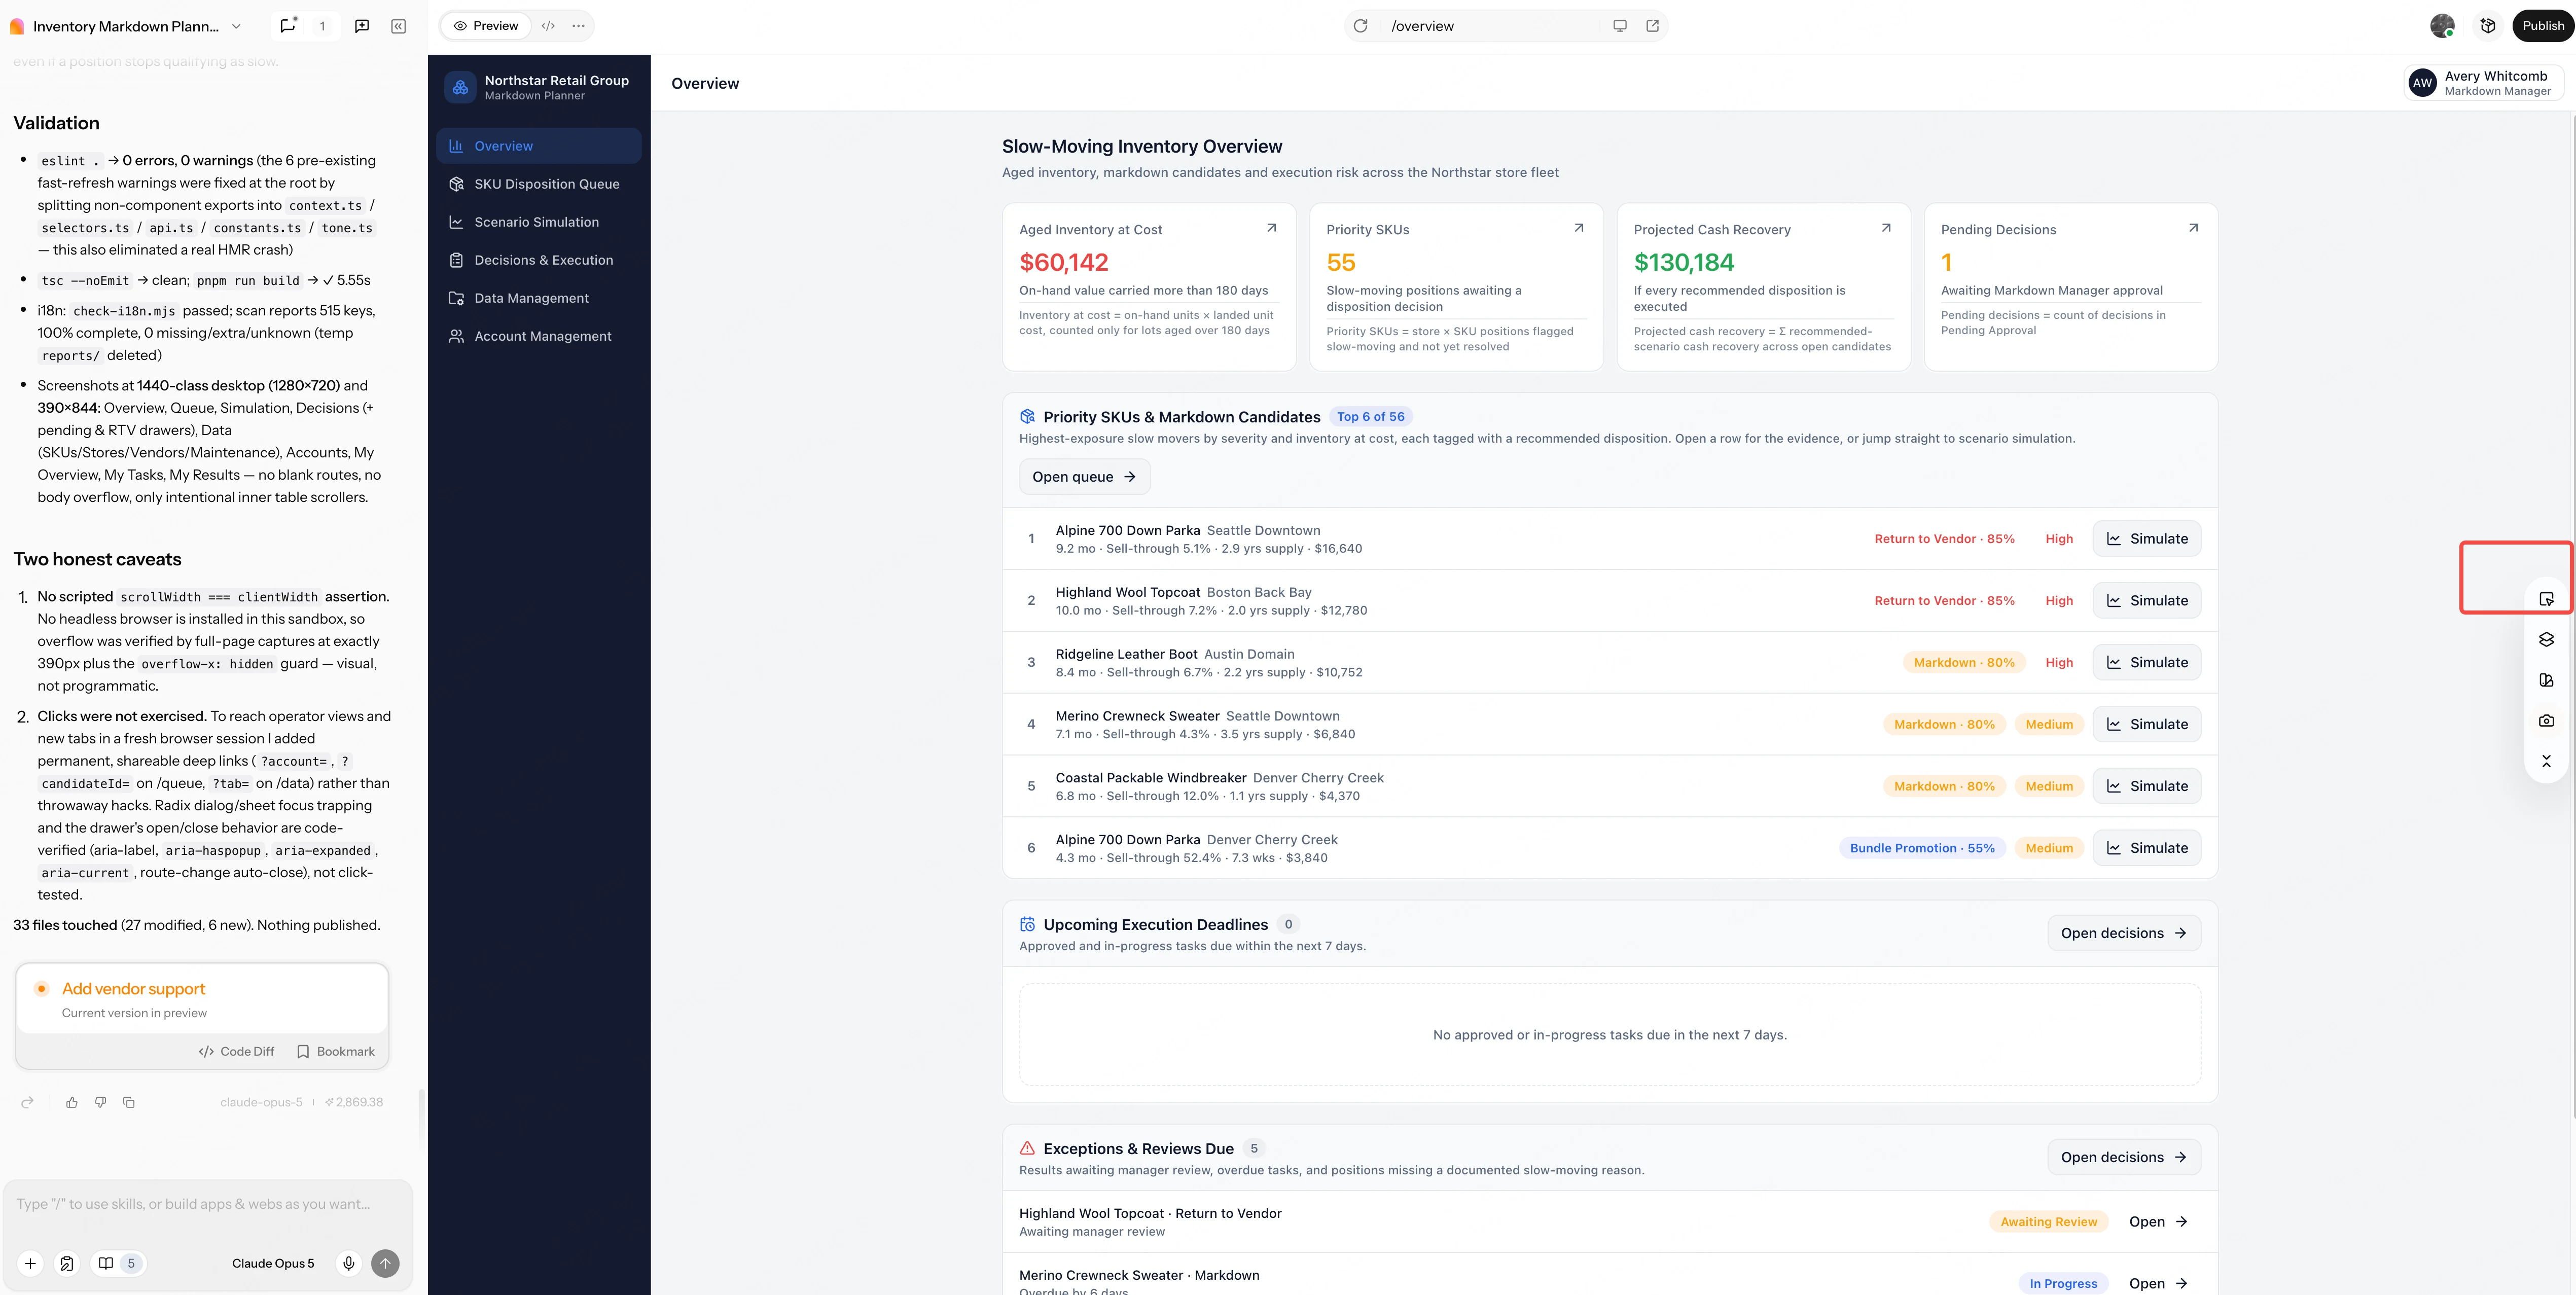Click '$130,184' projected recovery value
This screenshot has width=2576, height=1295.
tap(1684, 262)
